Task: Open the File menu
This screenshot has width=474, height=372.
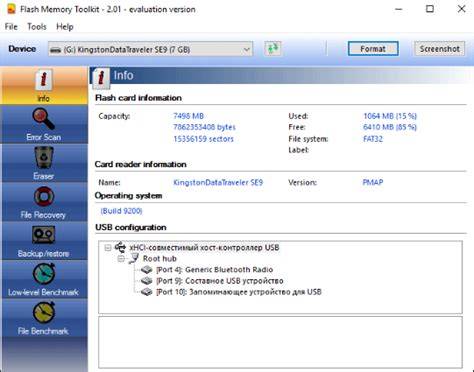Action: tap(11, 27)
